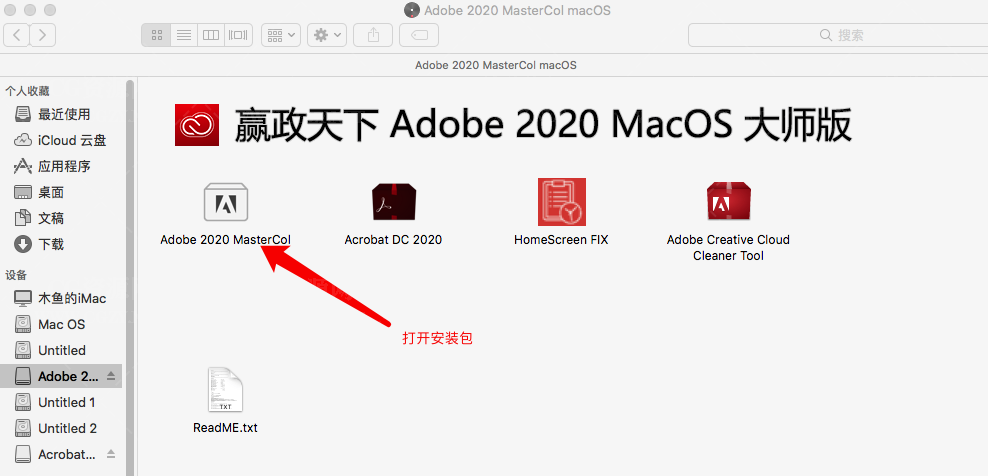988x476 pixels.
Task: Switch to column view mode
Action: point(210,35)
